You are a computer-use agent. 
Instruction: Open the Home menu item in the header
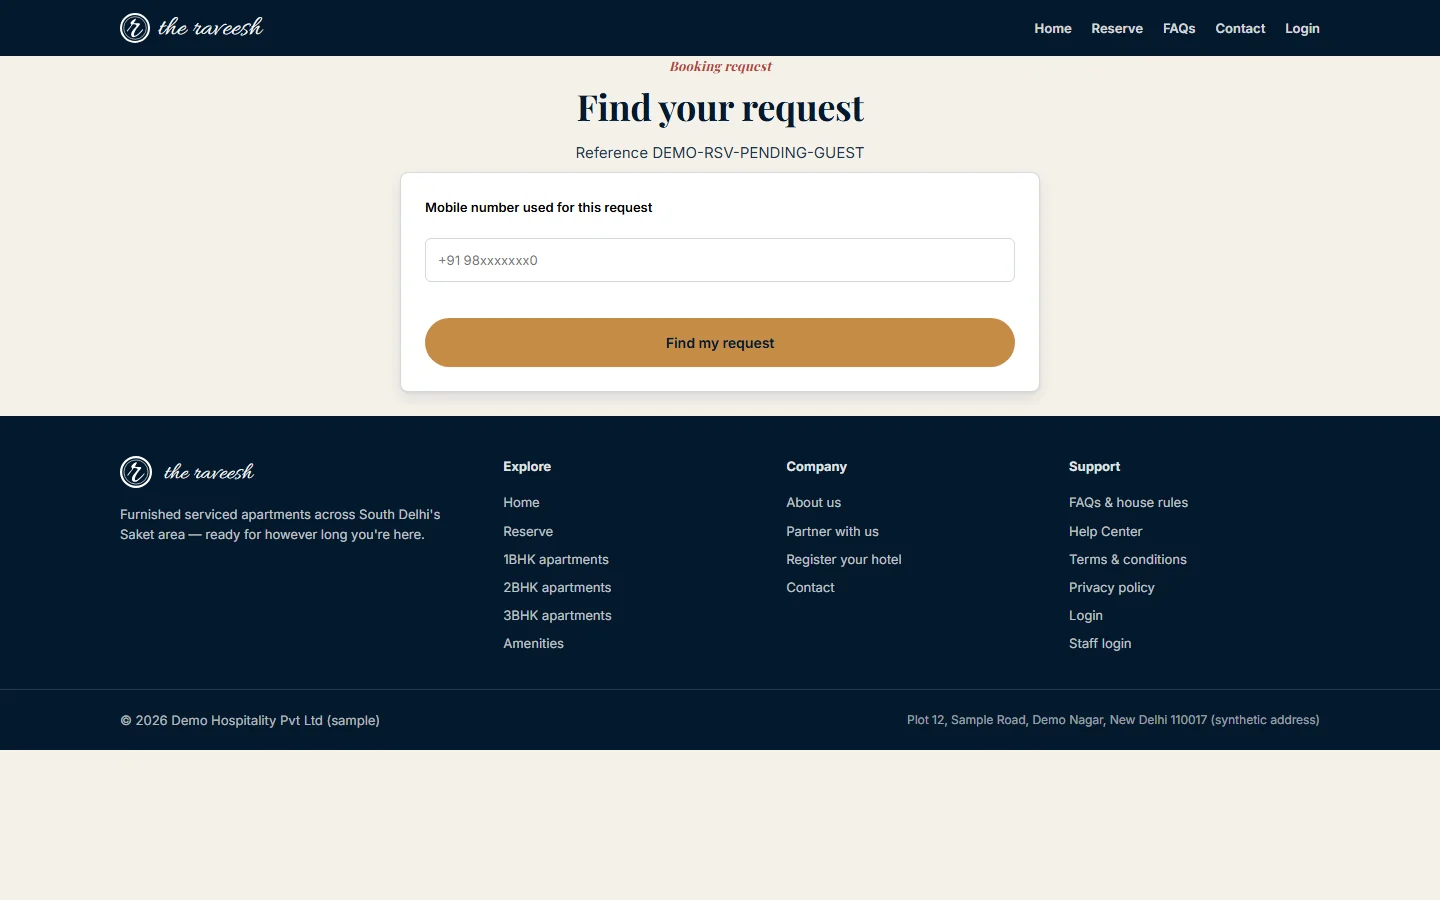point(1053,28)
